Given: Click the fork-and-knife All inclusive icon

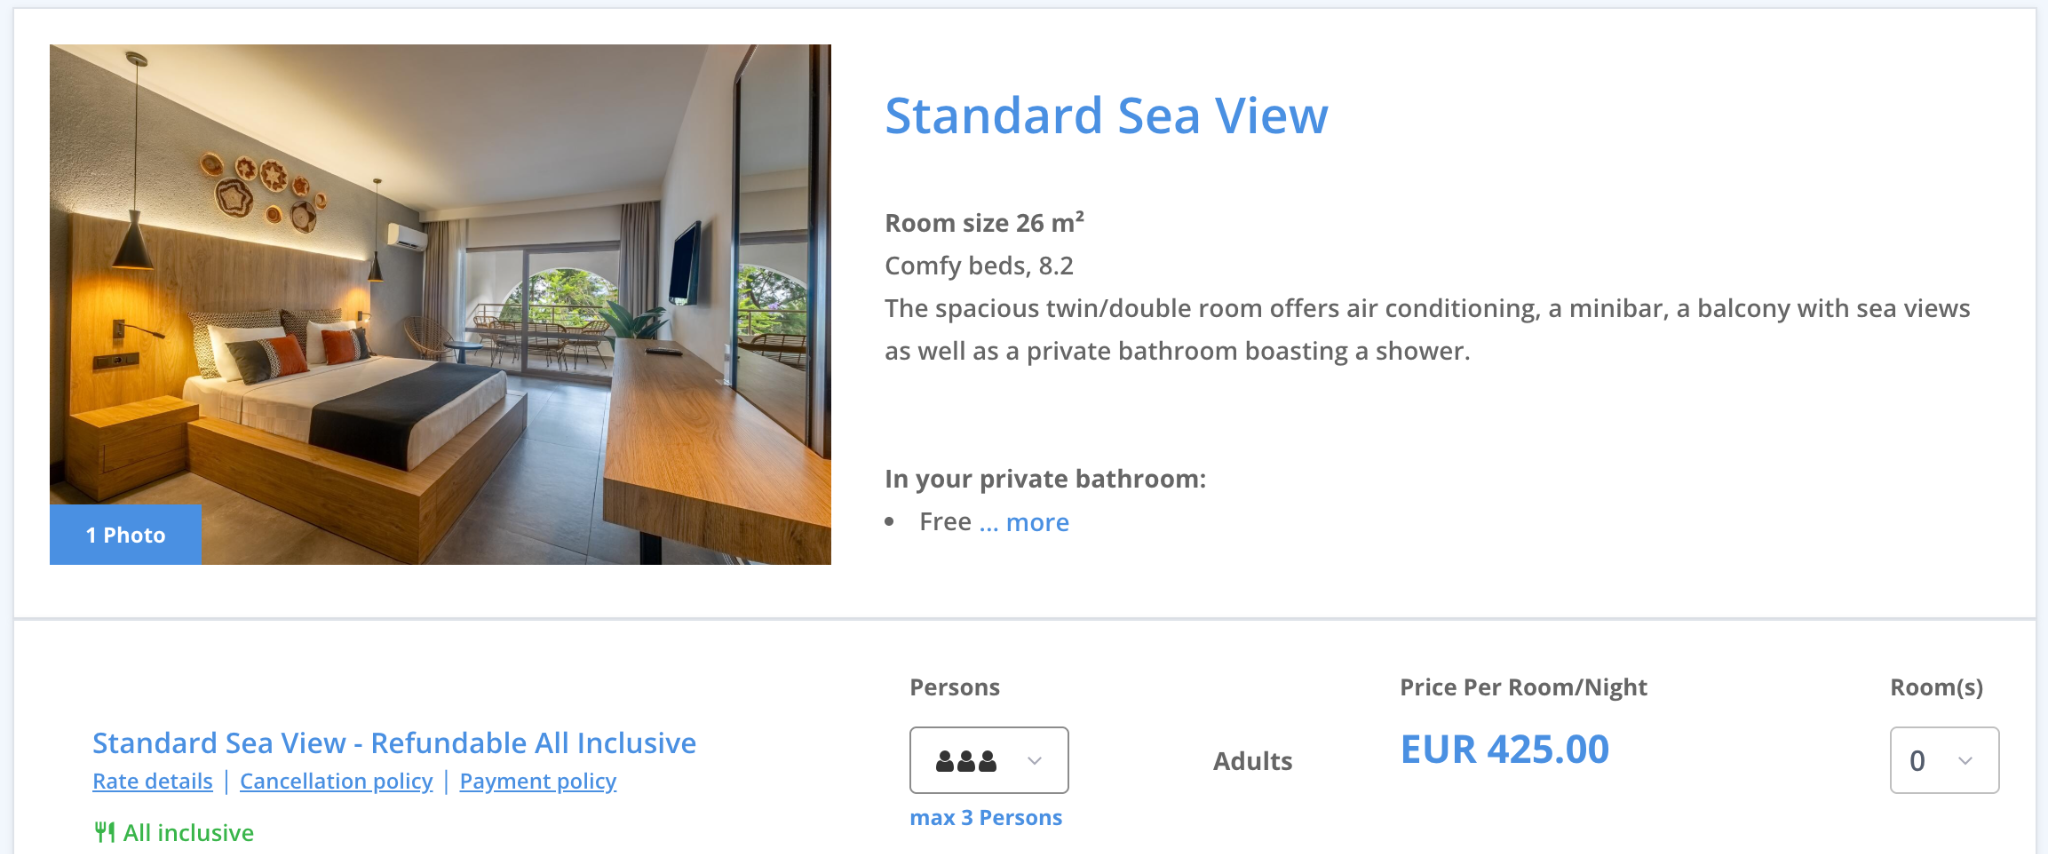Looking at the screenshot, I should point(104,833).
